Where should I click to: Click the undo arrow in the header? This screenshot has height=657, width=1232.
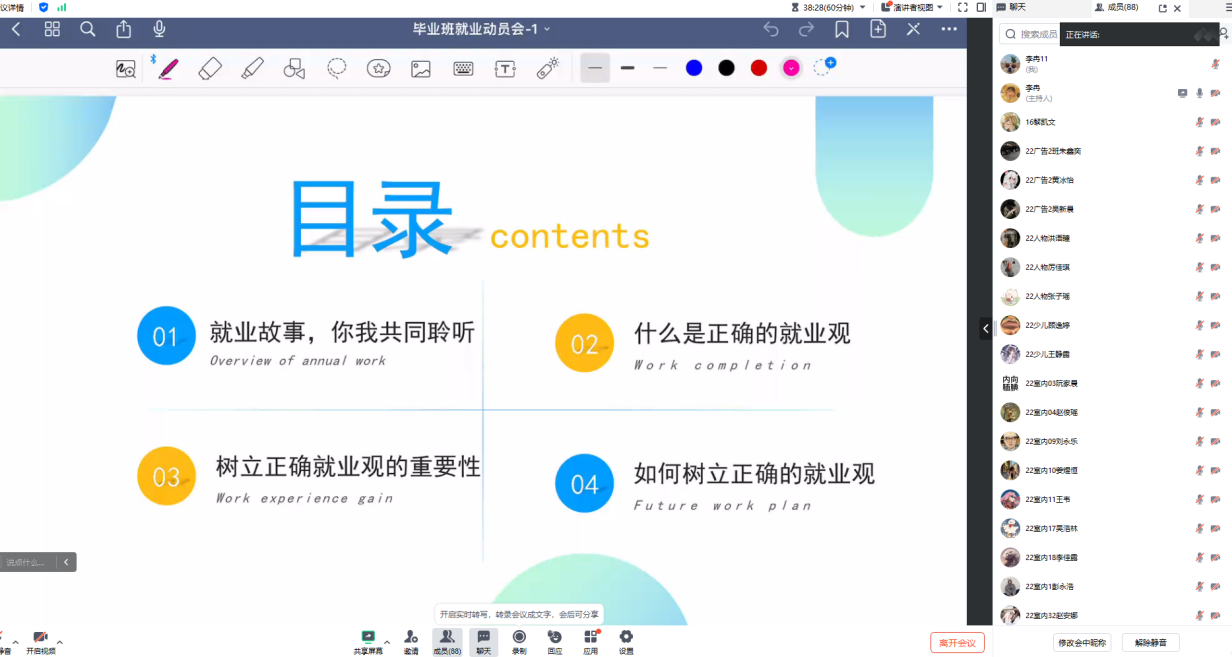[771, 29]
